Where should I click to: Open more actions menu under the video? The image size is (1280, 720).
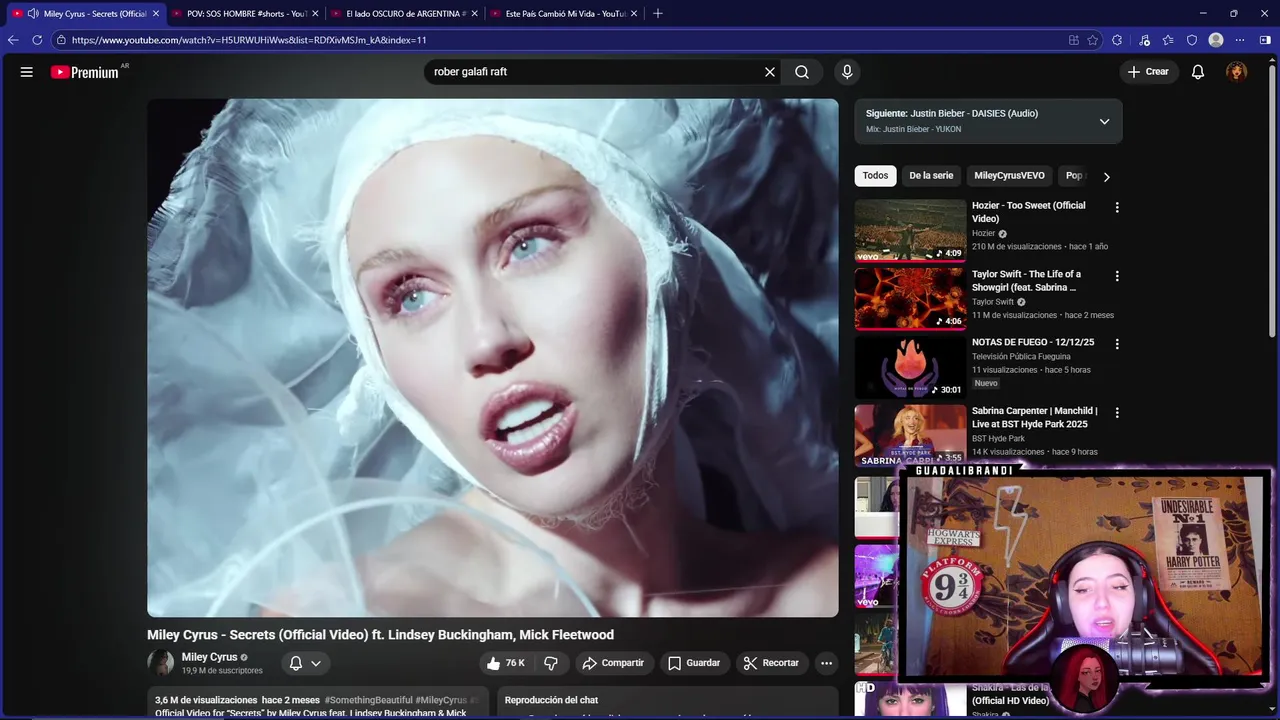pyautogui.click(x=826, y=663)
